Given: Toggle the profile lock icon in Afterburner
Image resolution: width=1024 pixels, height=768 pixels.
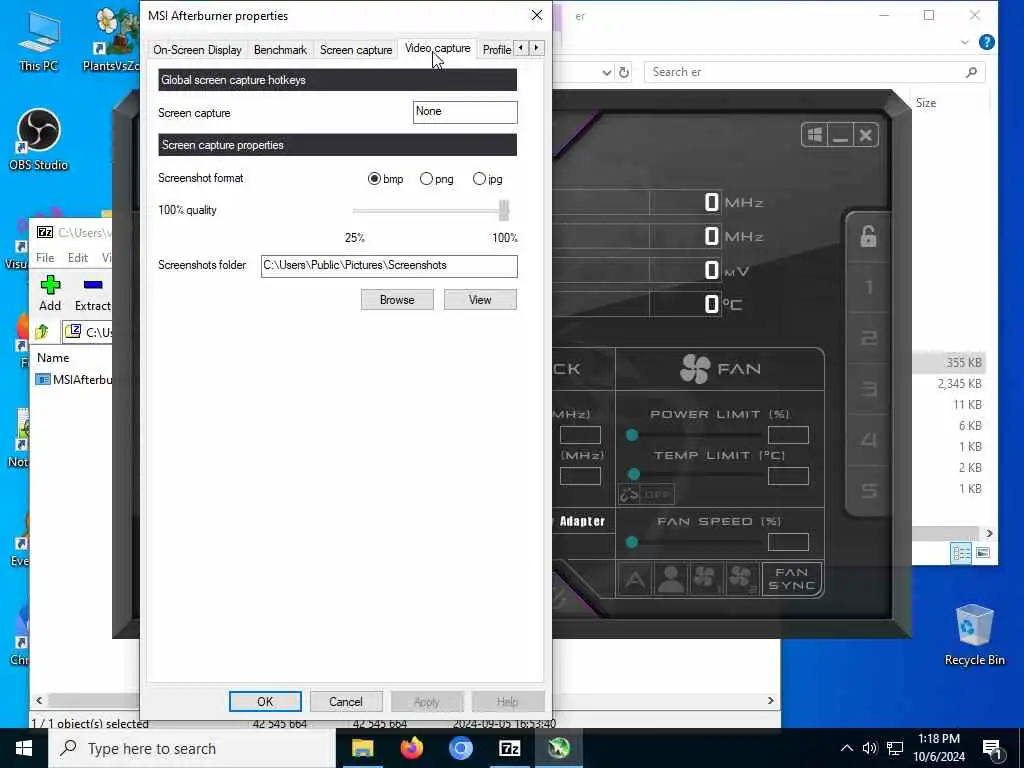Looking at the screenshot, I should coord(869,236).
